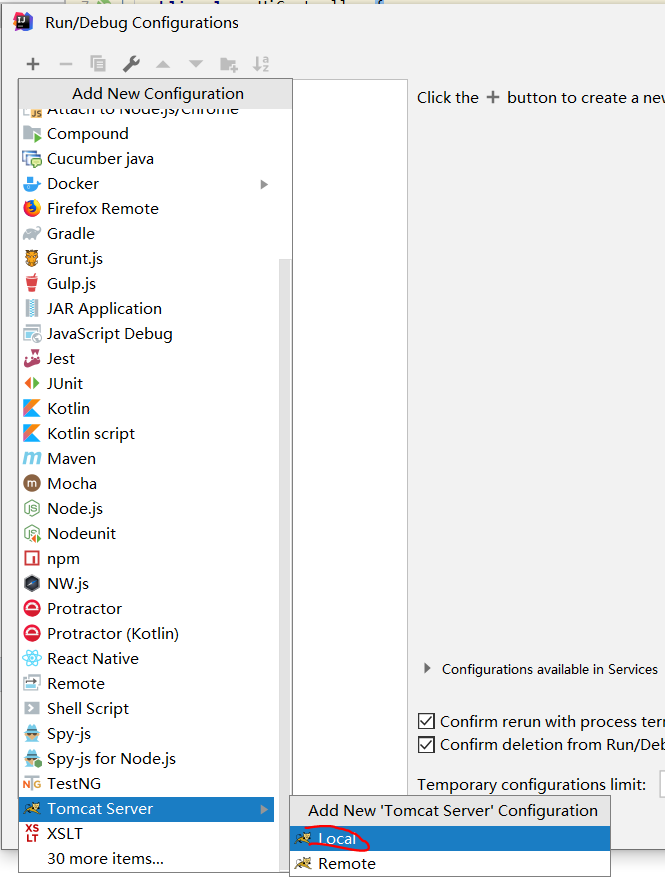Toggle Confirm rerun with process termination checkbox
Screen dimensions: 665x880
tap(427, 721)
